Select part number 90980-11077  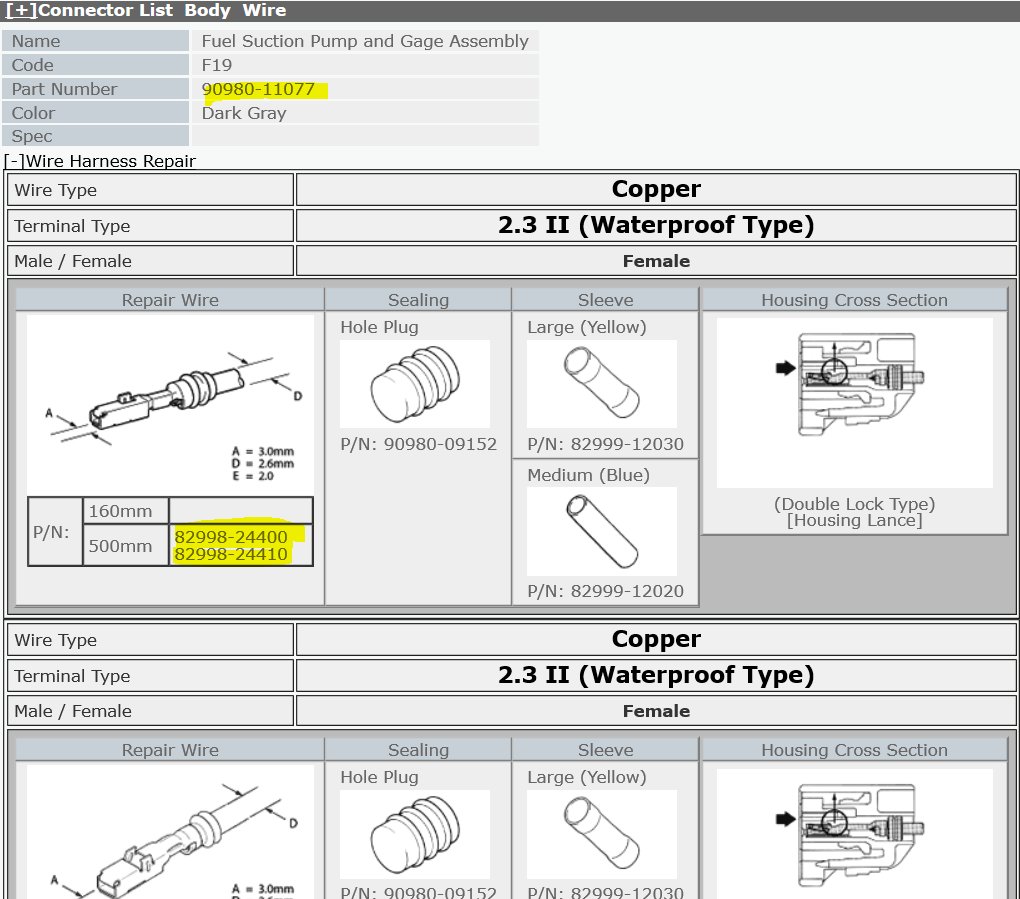tap(258, 89)
